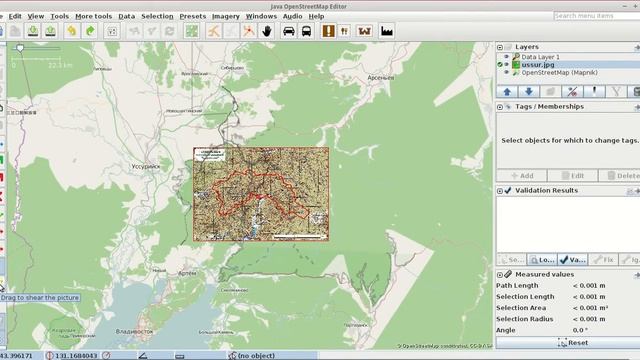The image size is (640, 360).
Task: Click the yellow undo arrow icon
Action: pos(72,31)
